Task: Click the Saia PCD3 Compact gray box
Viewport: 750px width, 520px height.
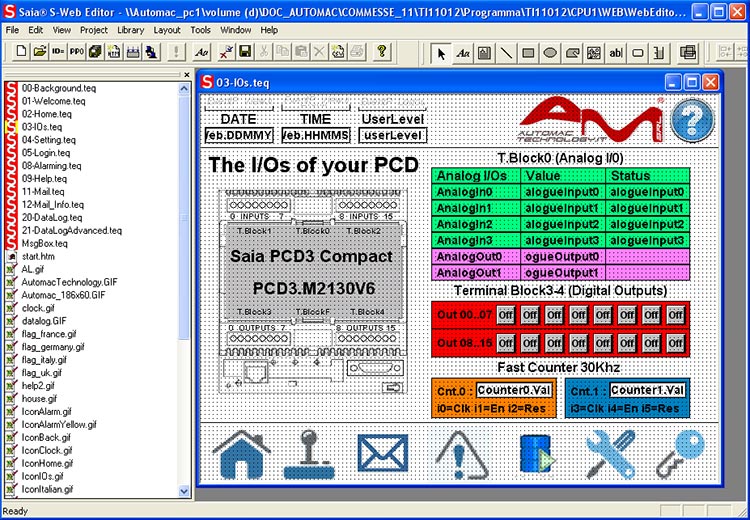Action: click(x=313, y=271)
